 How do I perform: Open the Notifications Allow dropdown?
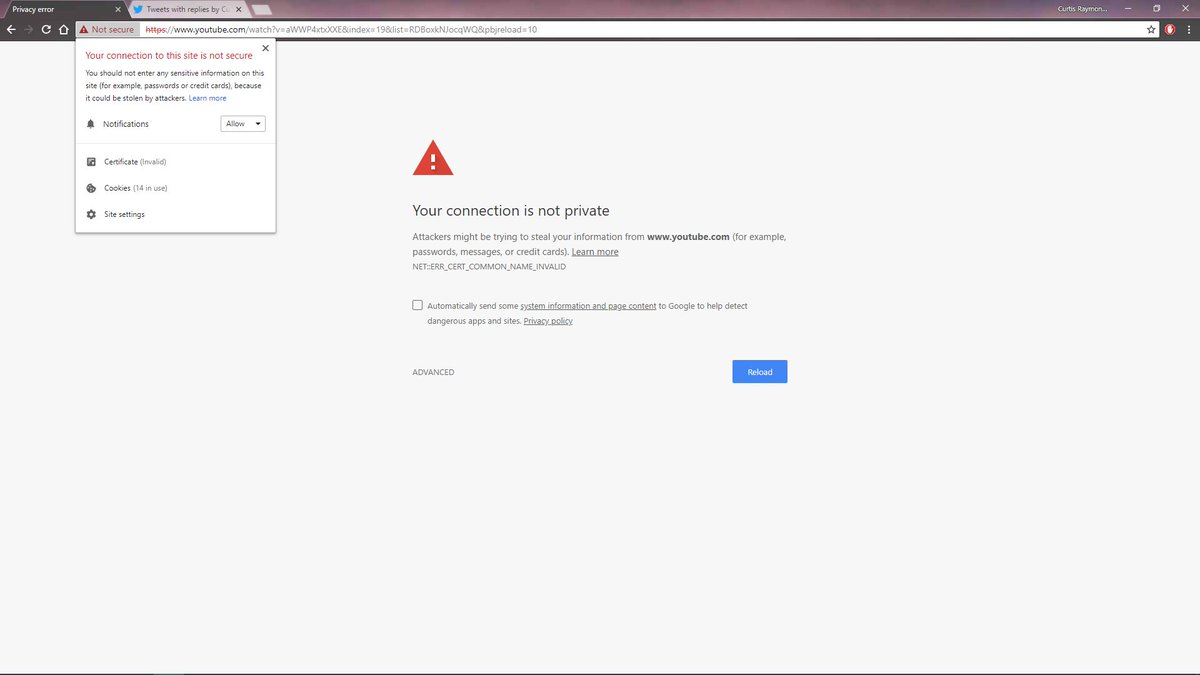243,124
